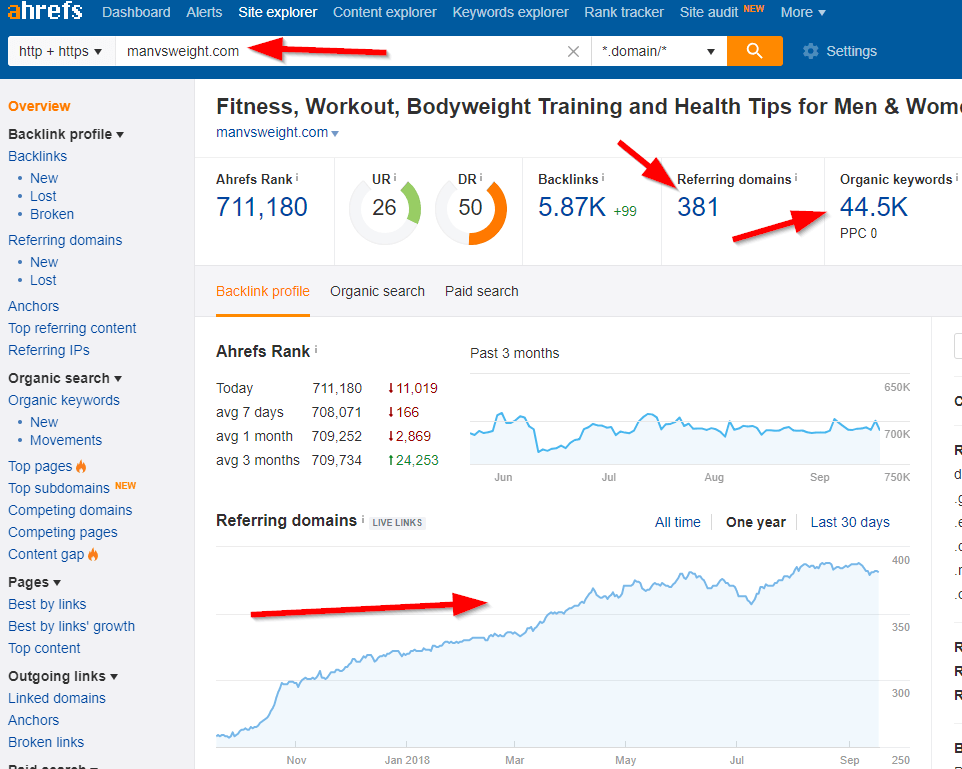The width and height of the screenshot is (962, 769).
Task: Click the Top referring content link
Action: [72, 328]
